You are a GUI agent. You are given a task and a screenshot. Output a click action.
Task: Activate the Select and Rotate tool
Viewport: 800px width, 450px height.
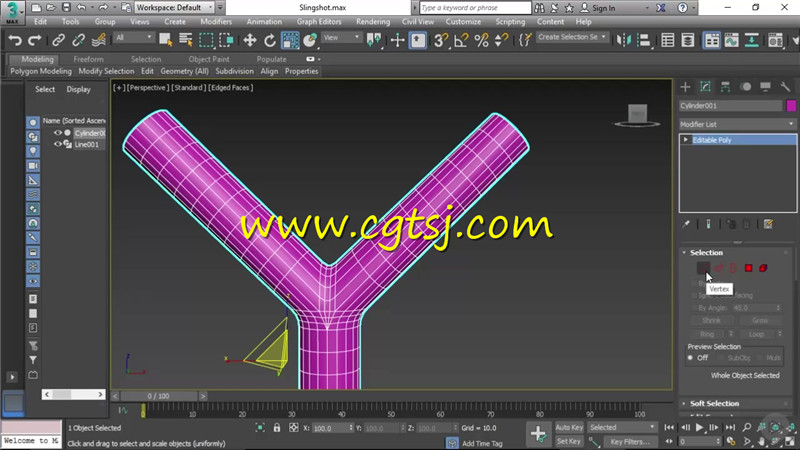coord(269,40)
